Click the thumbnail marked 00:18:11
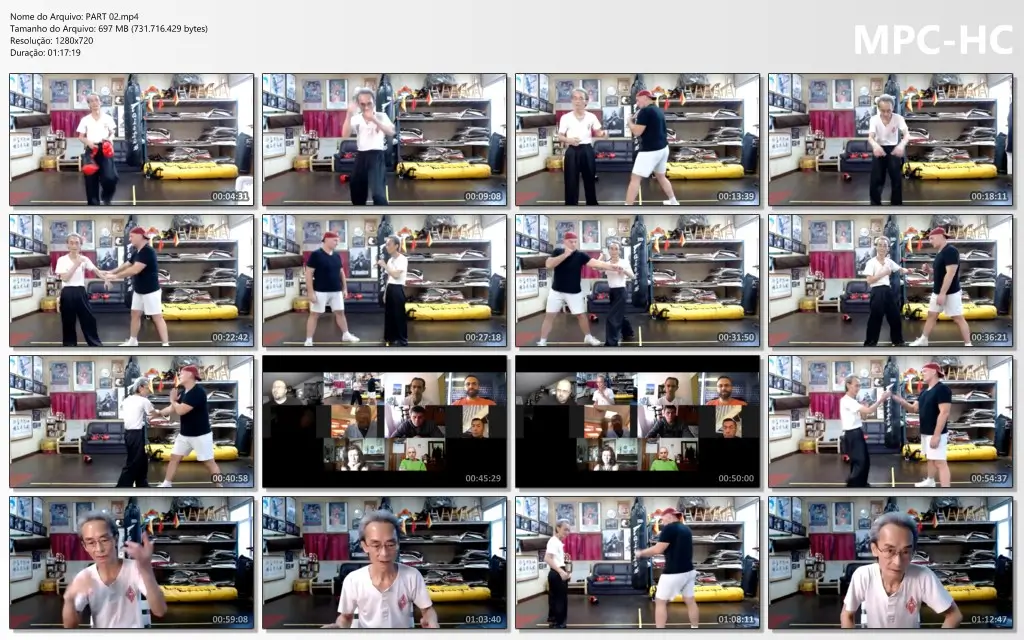The height and width of the screenshot is (640, 1024). pos(891,140)
